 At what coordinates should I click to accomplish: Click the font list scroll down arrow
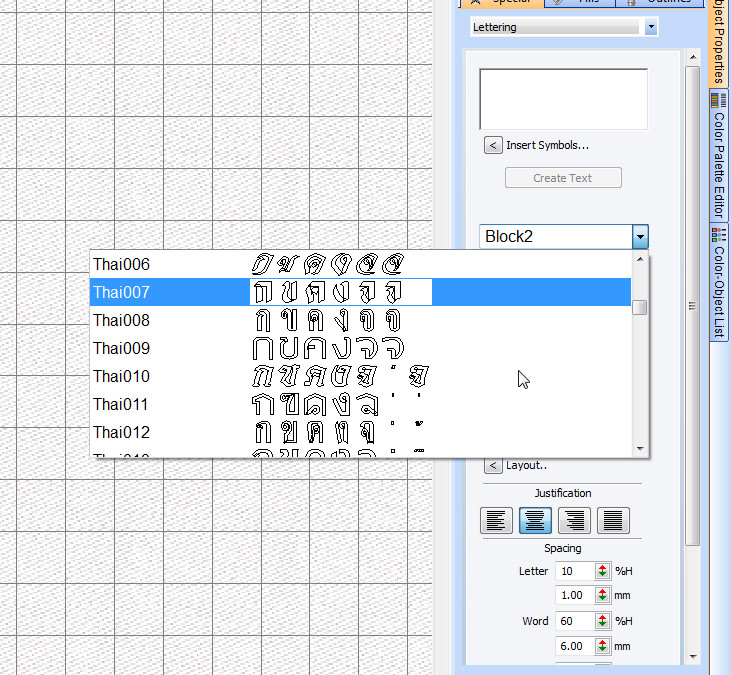tap(640, 448)
